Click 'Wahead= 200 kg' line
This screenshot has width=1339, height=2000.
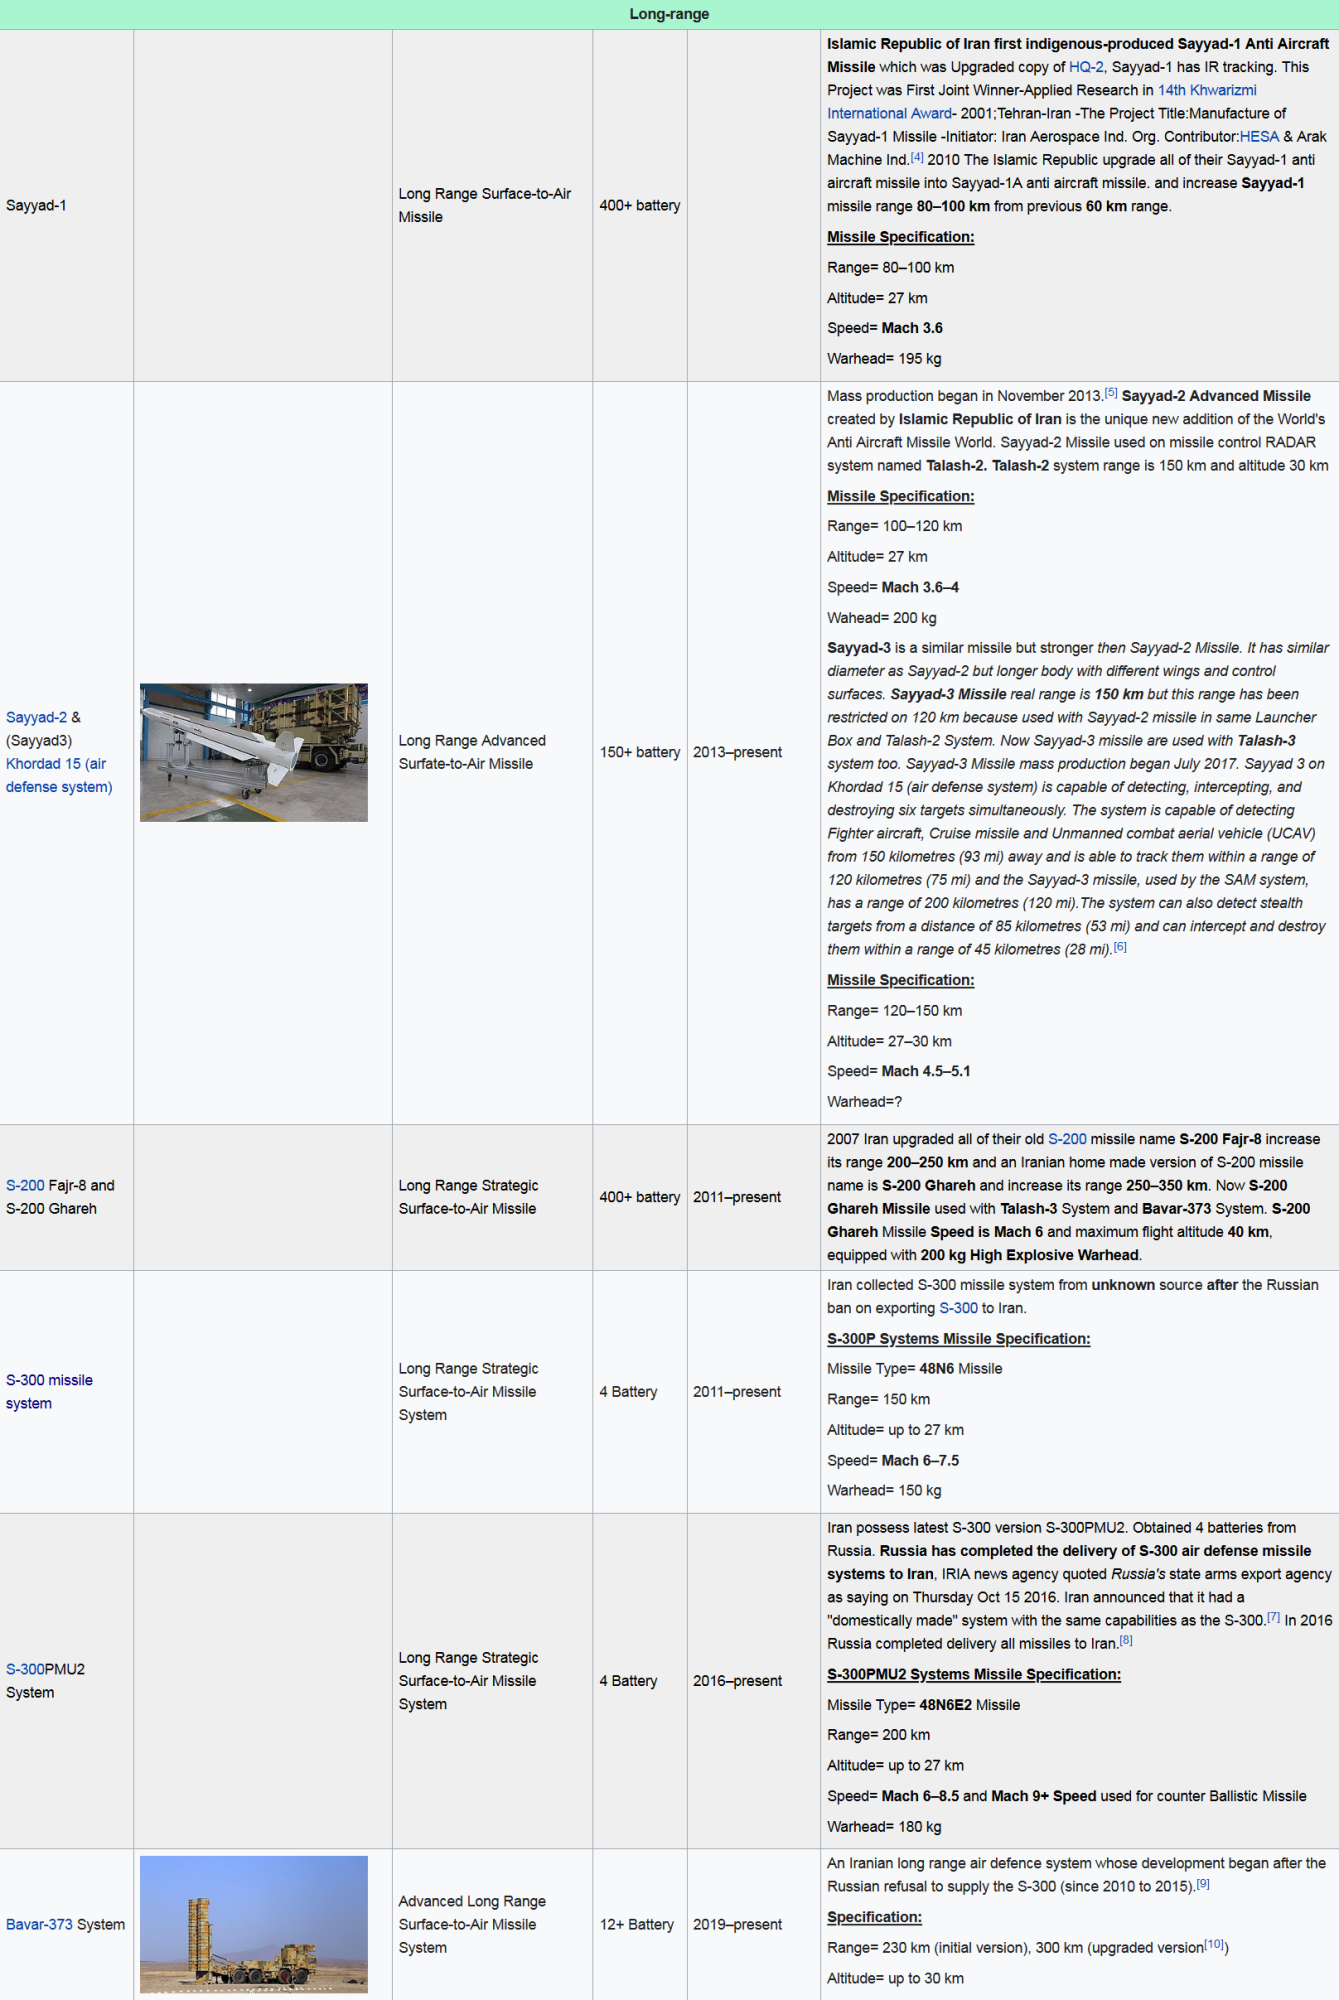[882, 618]
